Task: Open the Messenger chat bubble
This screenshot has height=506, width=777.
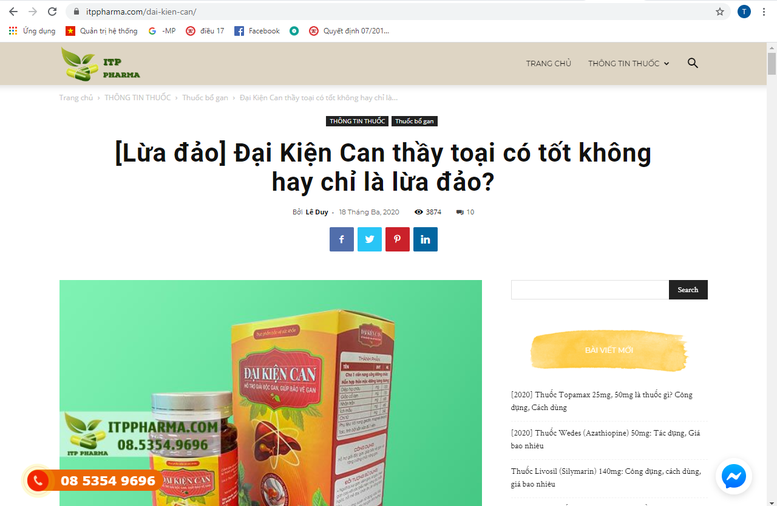Action: (733, 476)
